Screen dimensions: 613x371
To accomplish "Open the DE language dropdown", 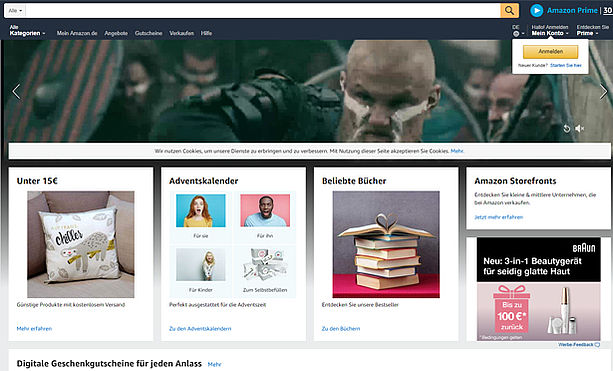I will (x=518, y=30).
